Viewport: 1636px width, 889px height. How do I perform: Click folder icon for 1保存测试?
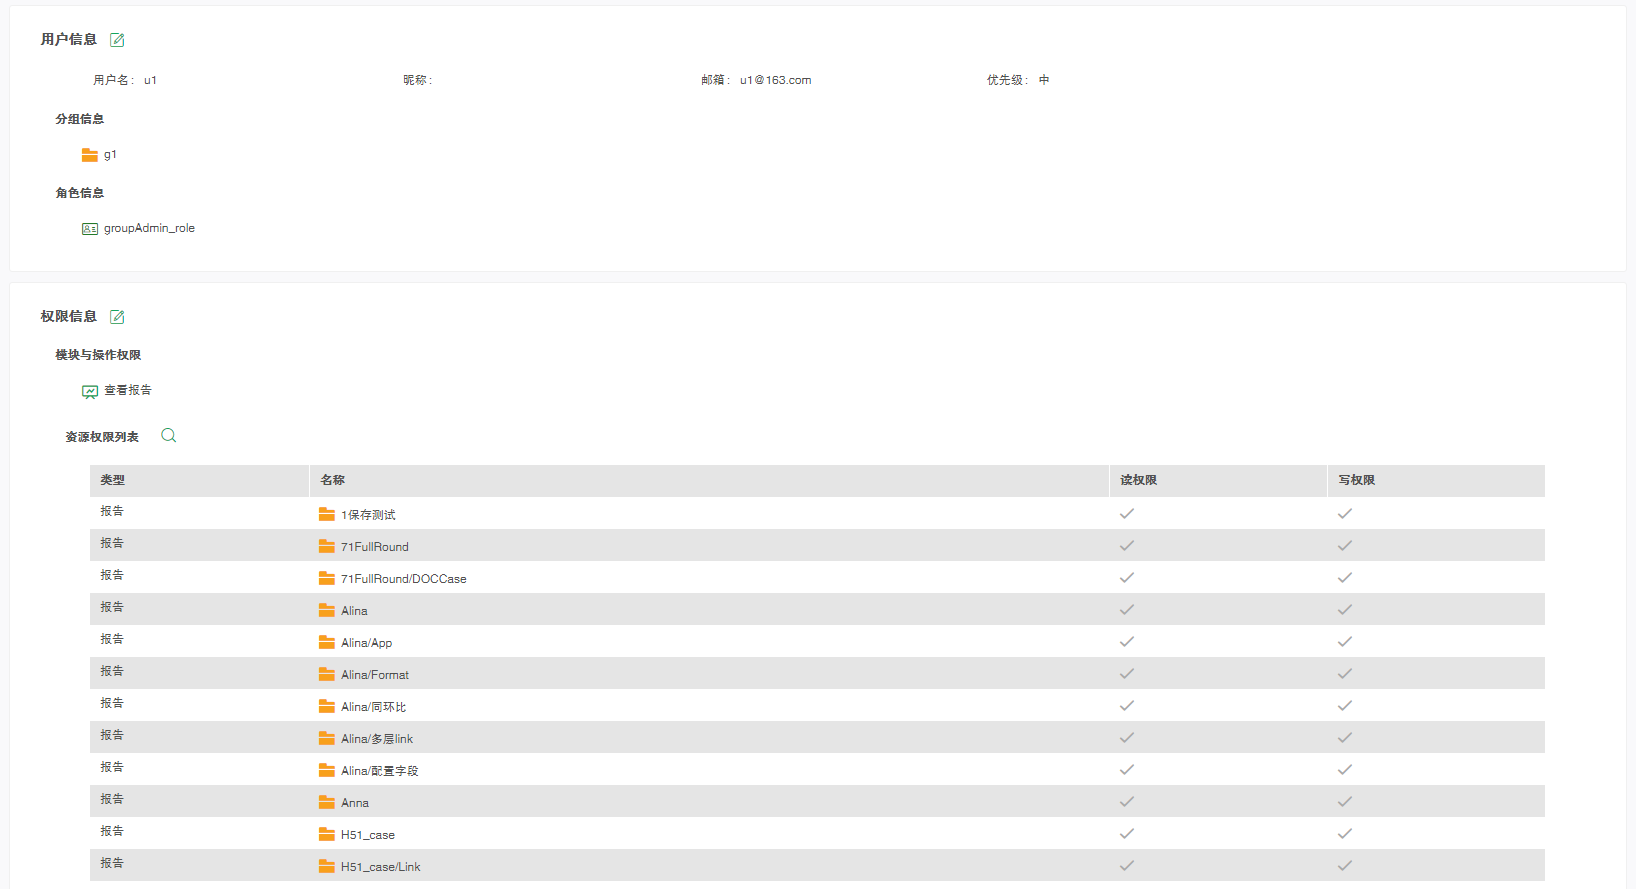pyautogui.click(x=327, y=514)
